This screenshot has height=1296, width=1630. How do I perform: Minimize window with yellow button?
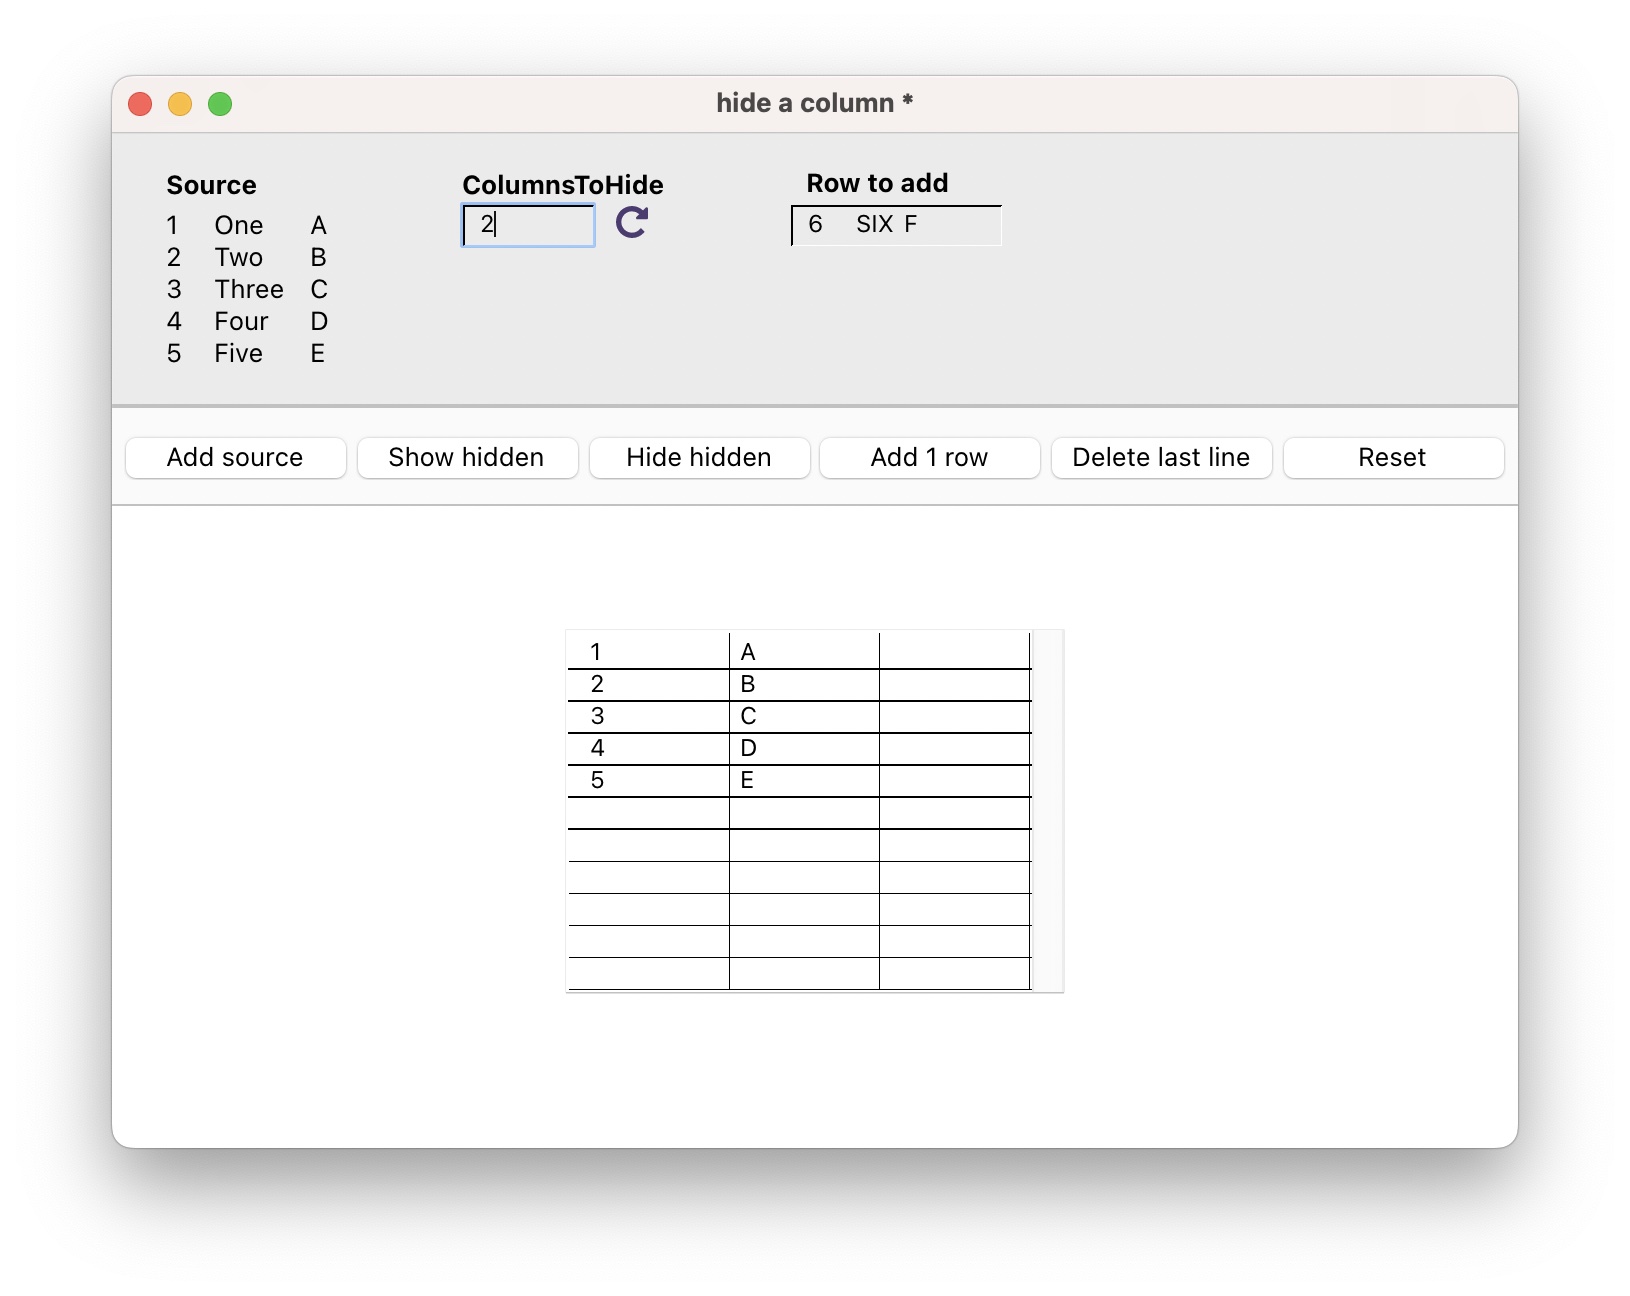(x=180, y=104)
